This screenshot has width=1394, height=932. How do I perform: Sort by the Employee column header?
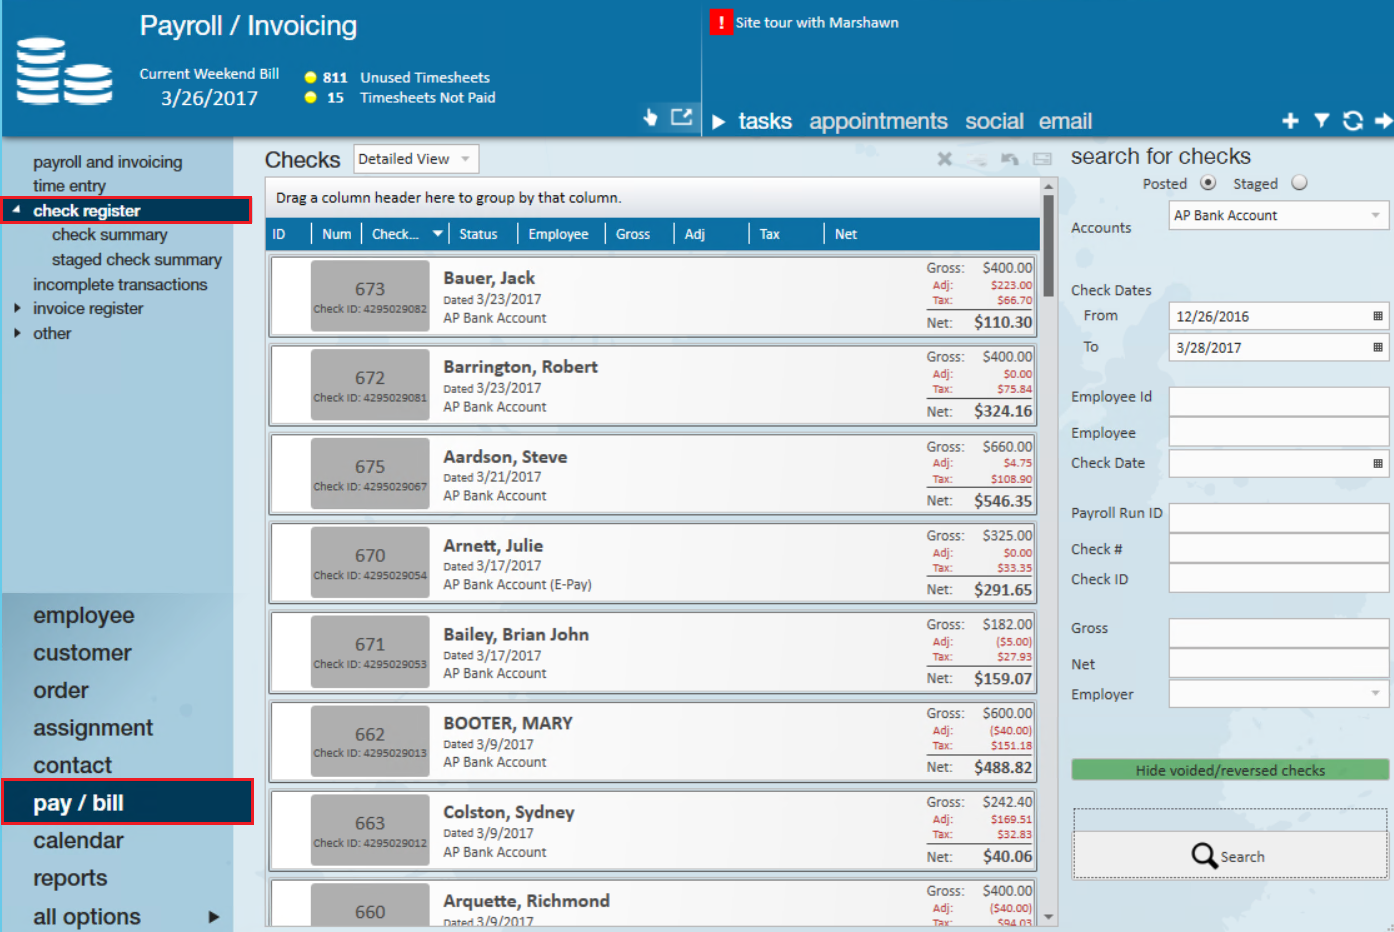tap(558, 234)
